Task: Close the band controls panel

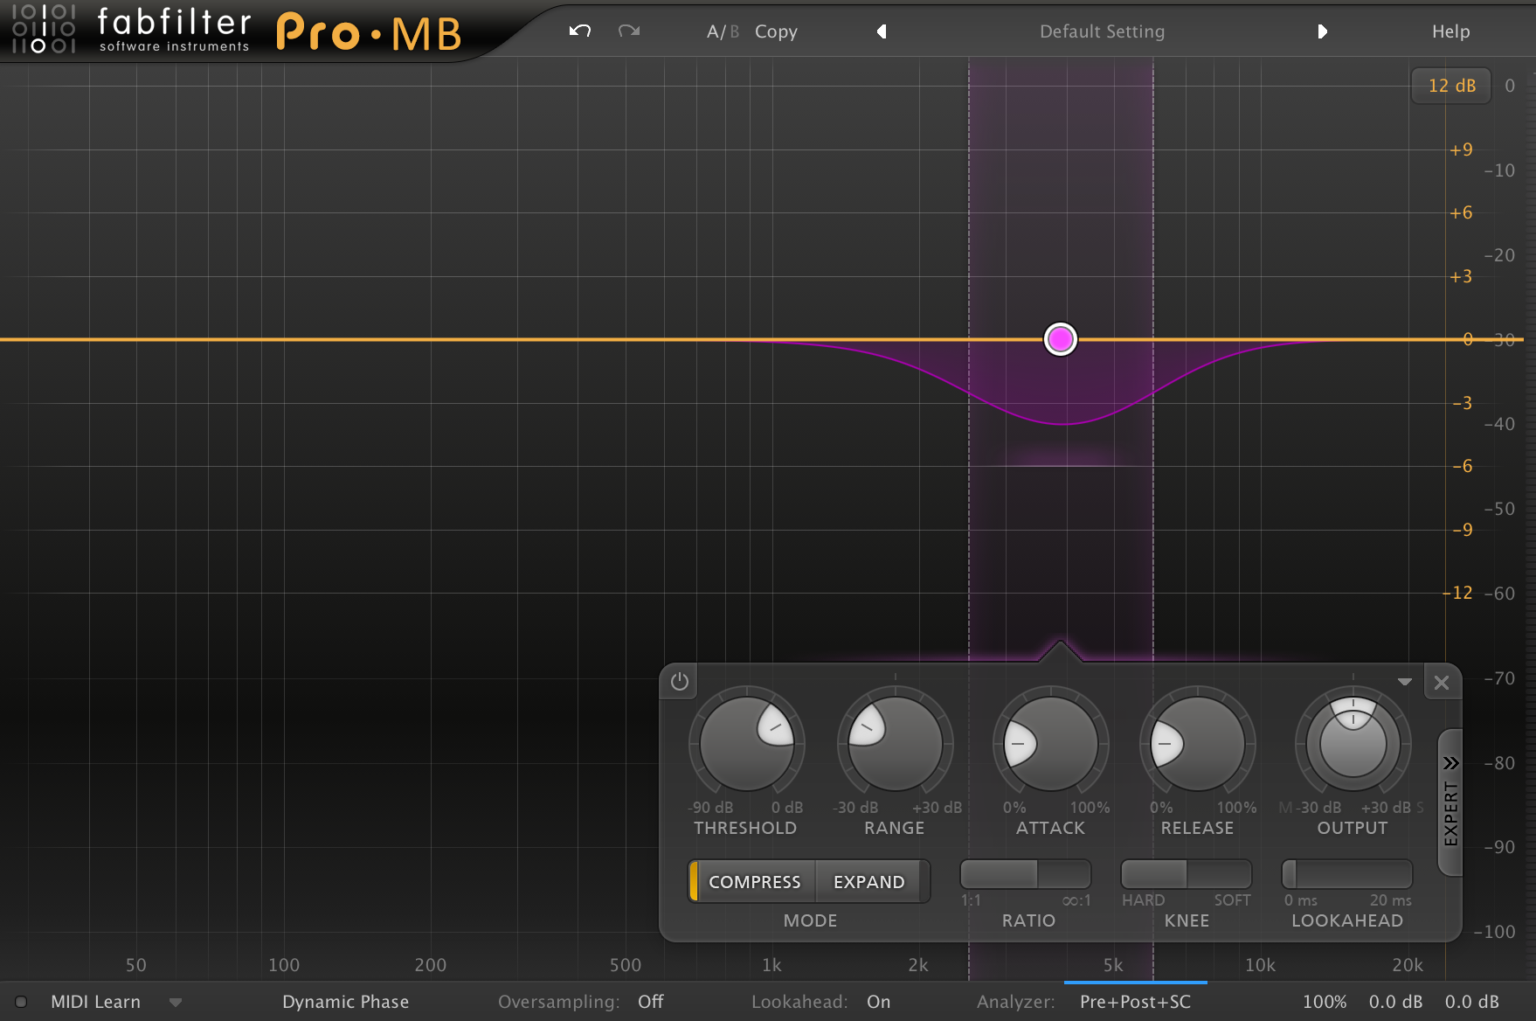Action: click(x=1441, y=682)
